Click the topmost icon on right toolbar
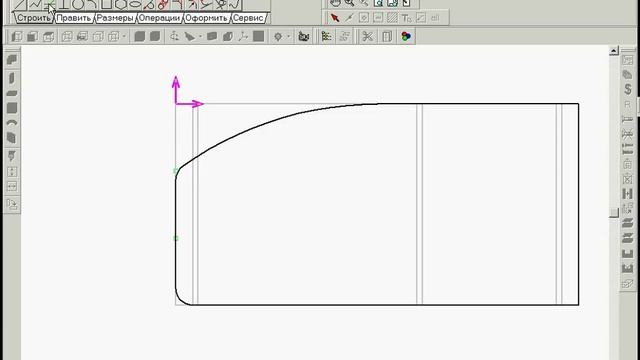This screenshot has height=360, width=640. (x=628, y=60)
